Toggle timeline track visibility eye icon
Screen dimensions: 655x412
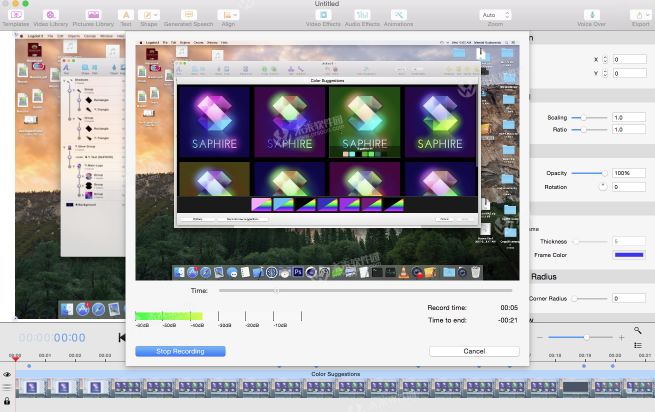pyautogui.click(x=7, y=374)
